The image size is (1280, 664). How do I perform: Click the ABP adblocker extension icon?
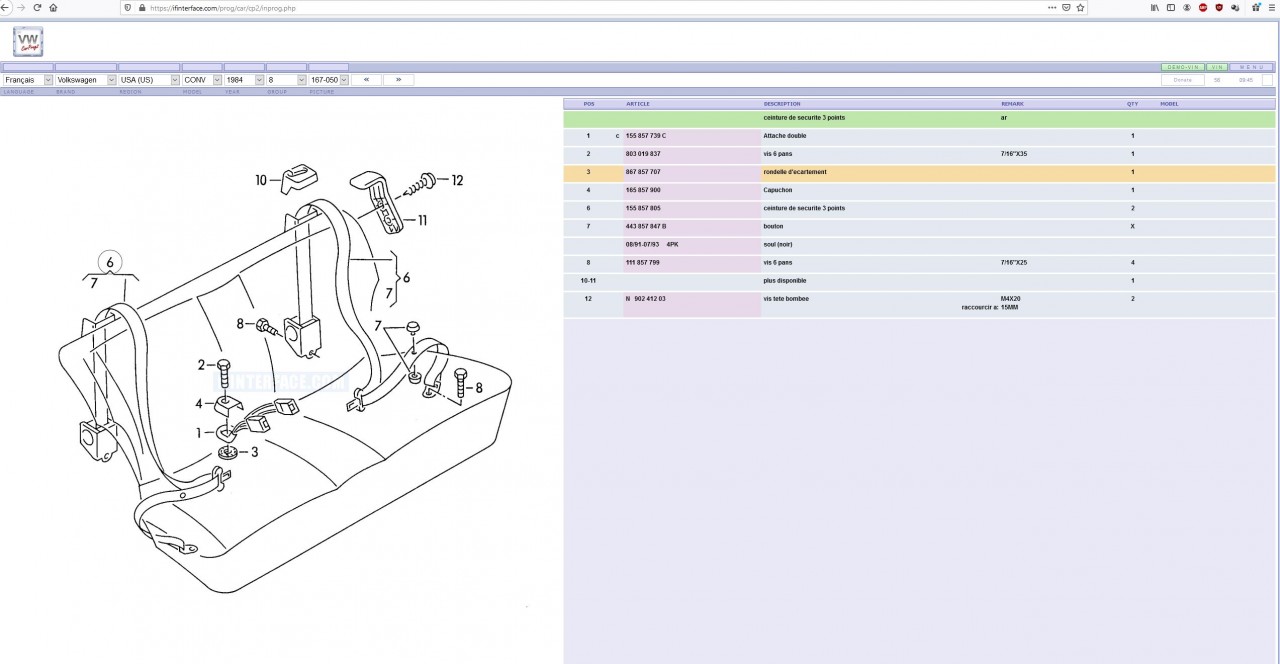coord(1203,7)
